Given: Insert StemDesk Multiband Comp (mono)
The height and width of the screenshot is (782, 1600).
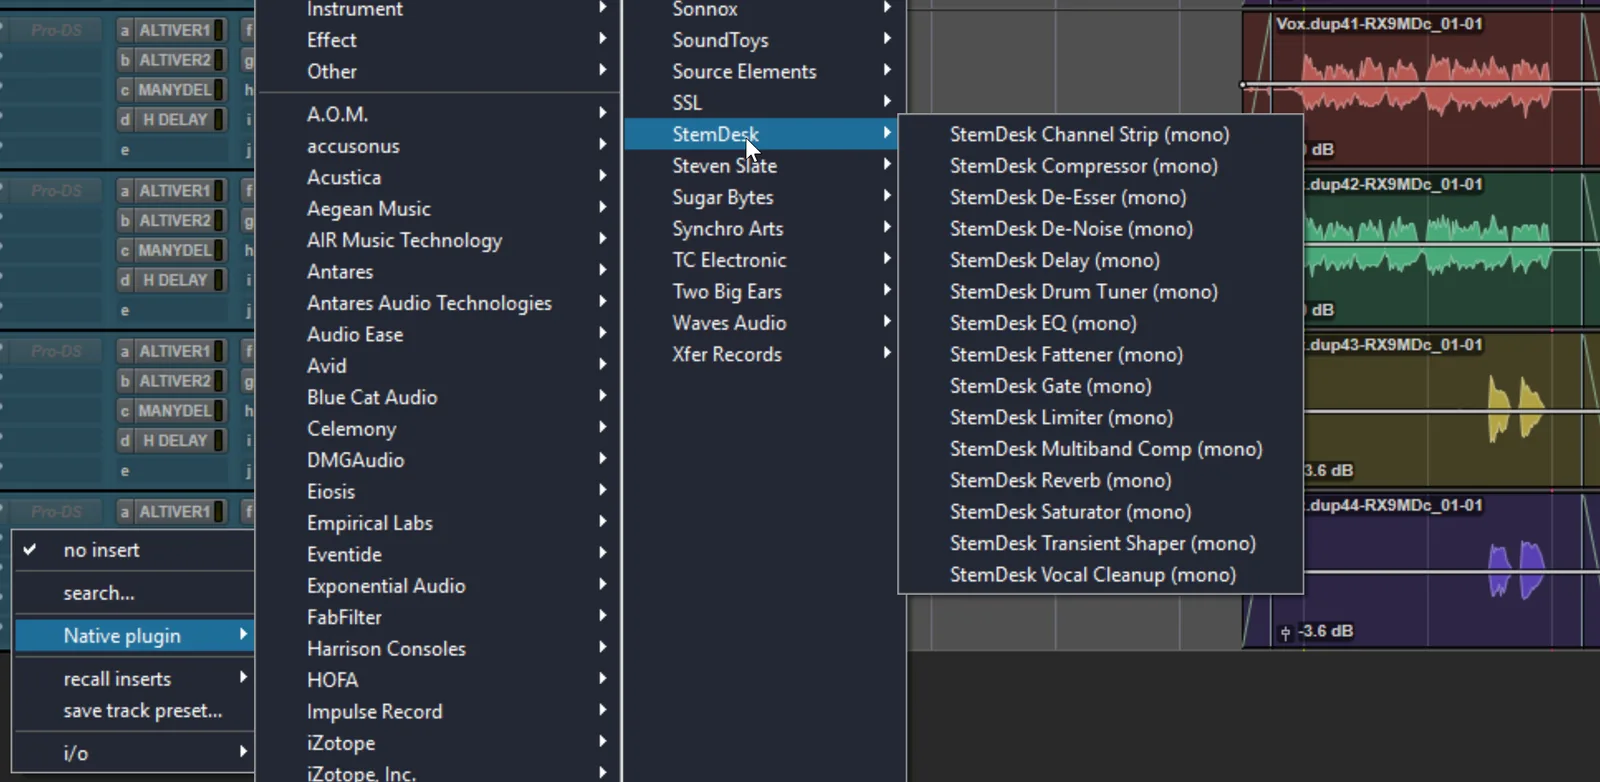Looking at the screenshot, I should tap(1100, 449).
